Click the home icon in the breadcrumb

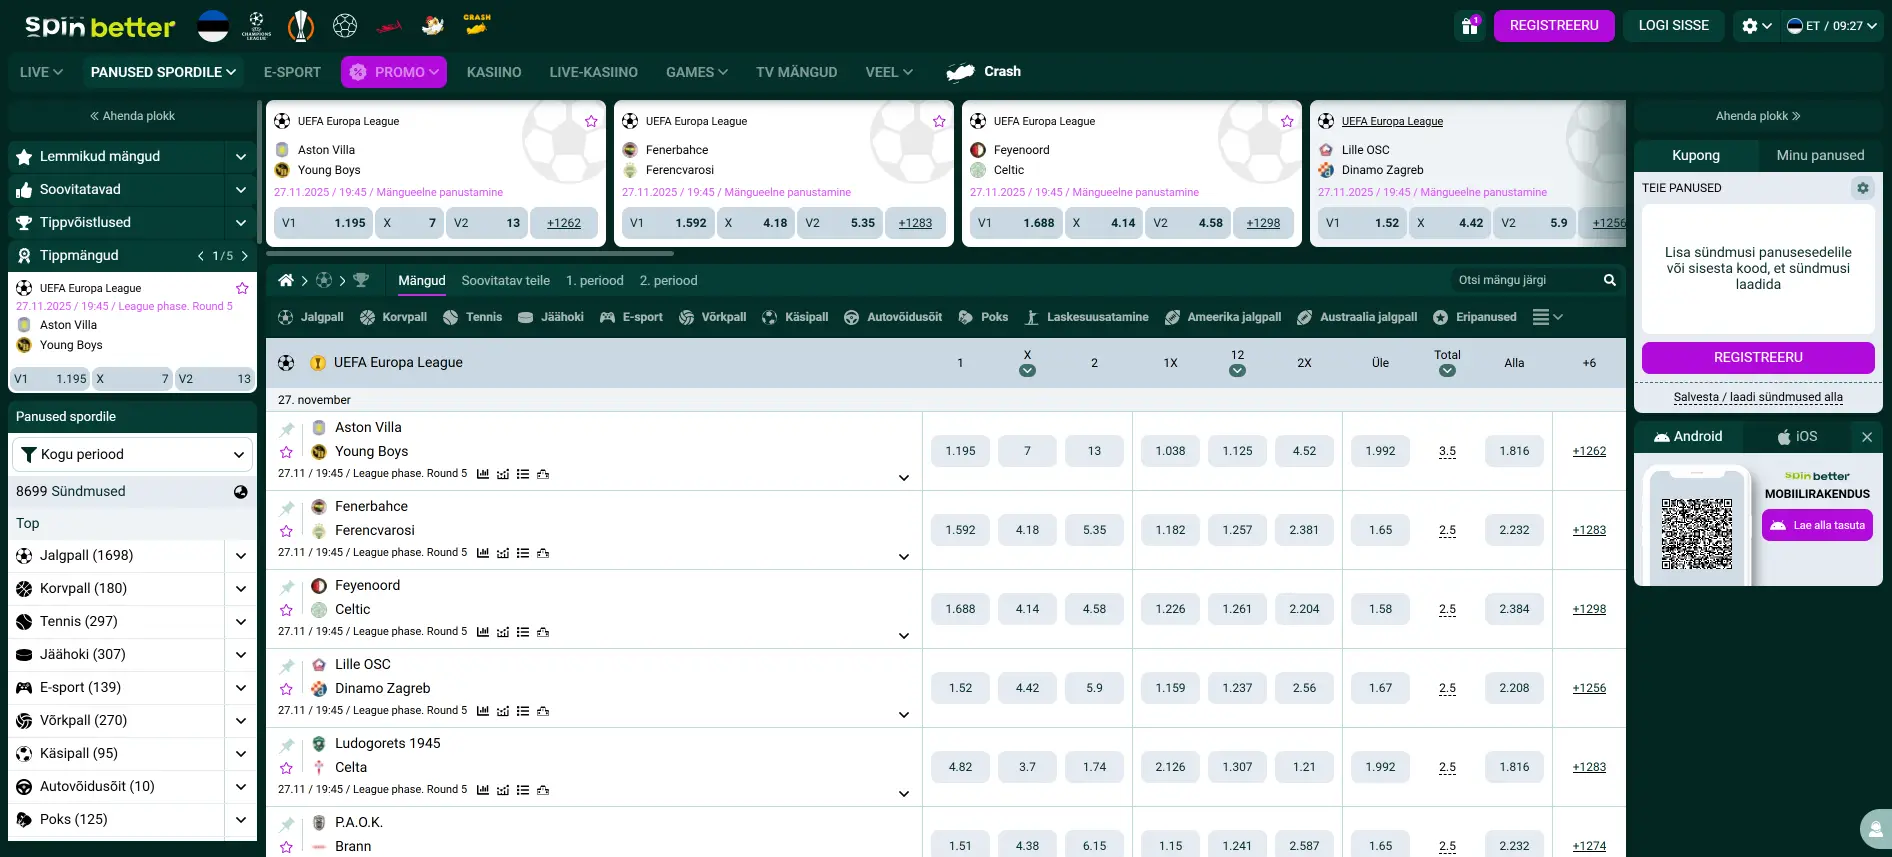(286, 281)
